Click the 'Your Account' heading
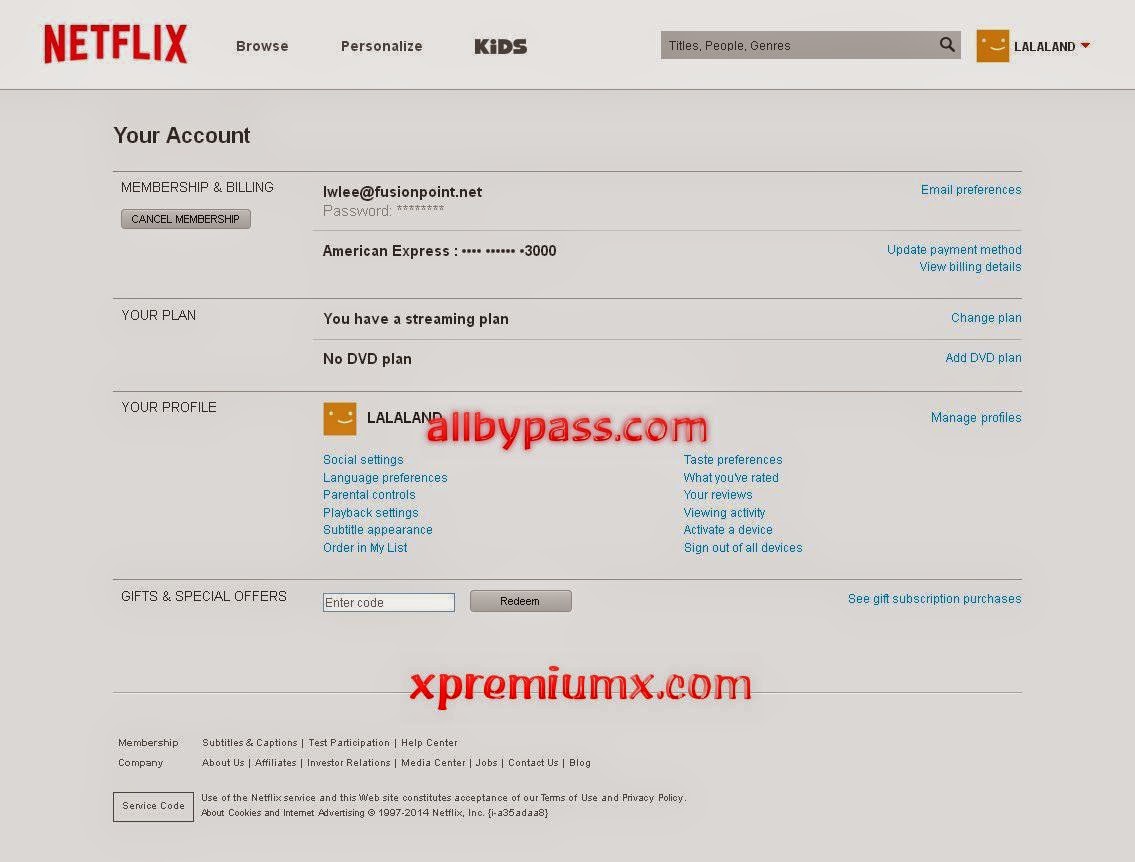 (x=182, y=135)
